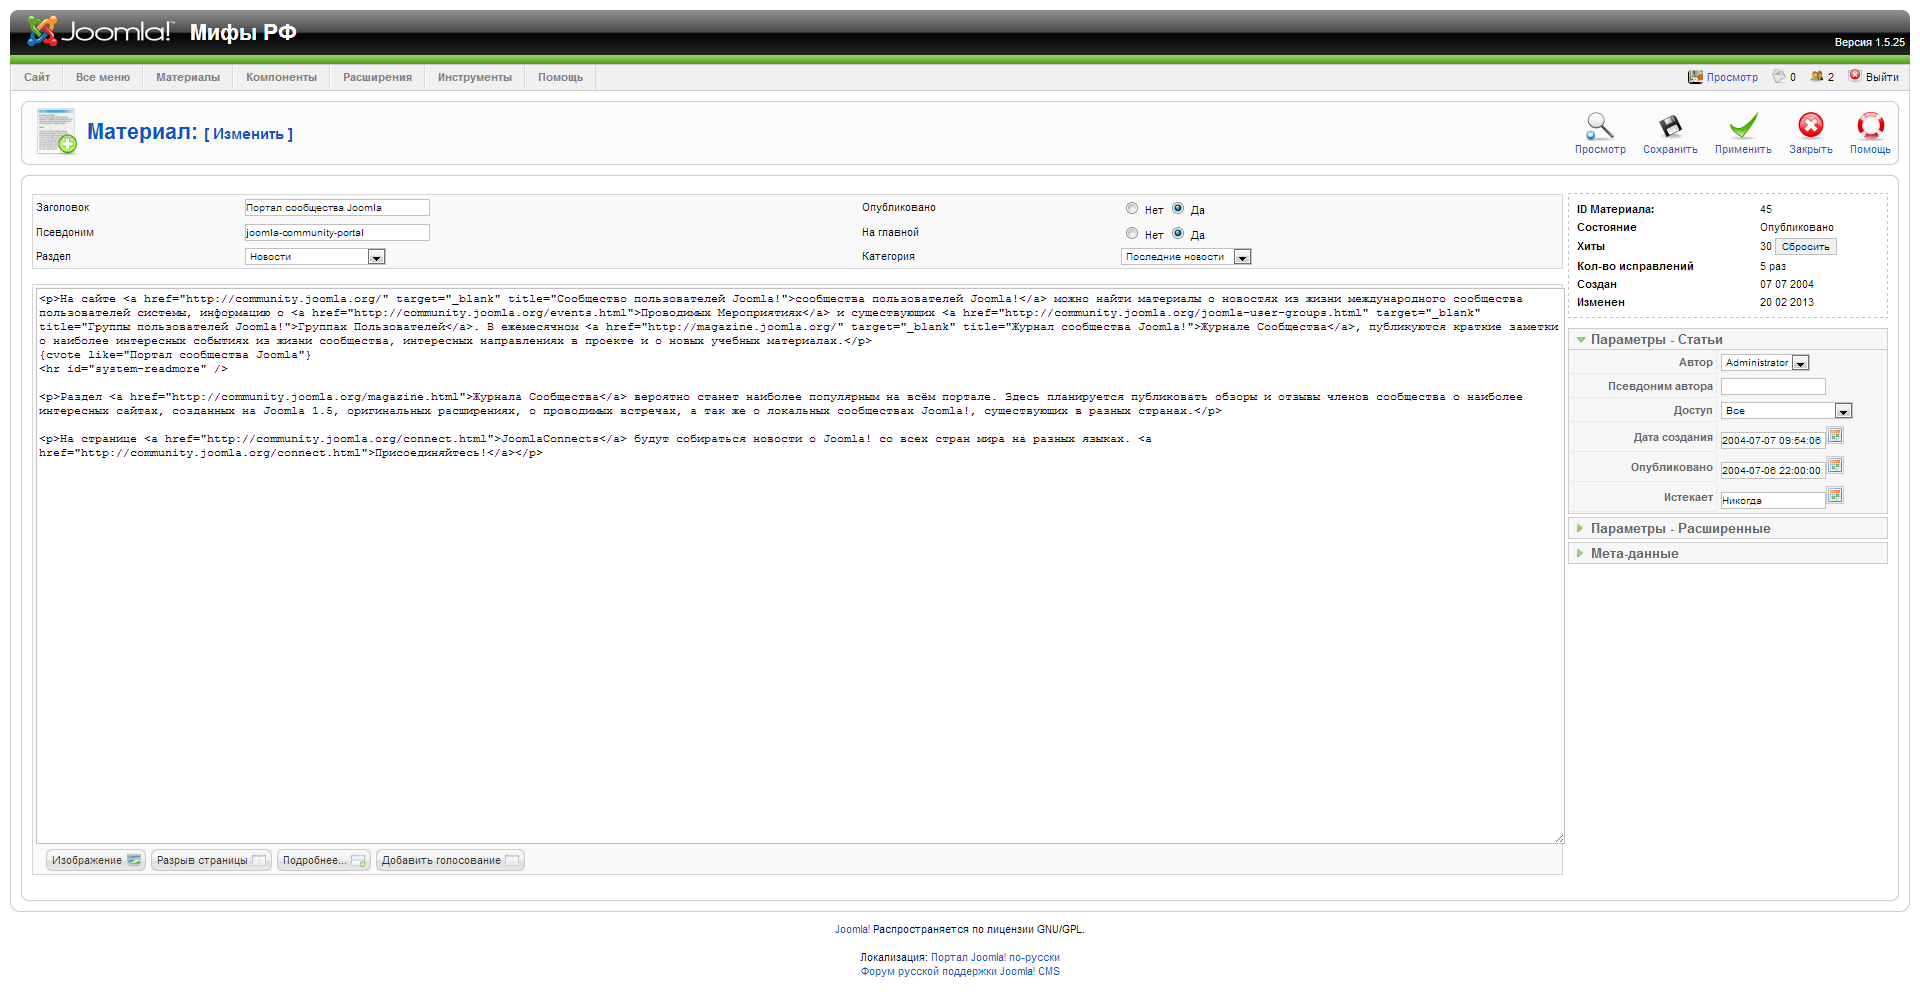Click the Заголовок input field
Screen dimensions: 1920x996
(337, 208)
